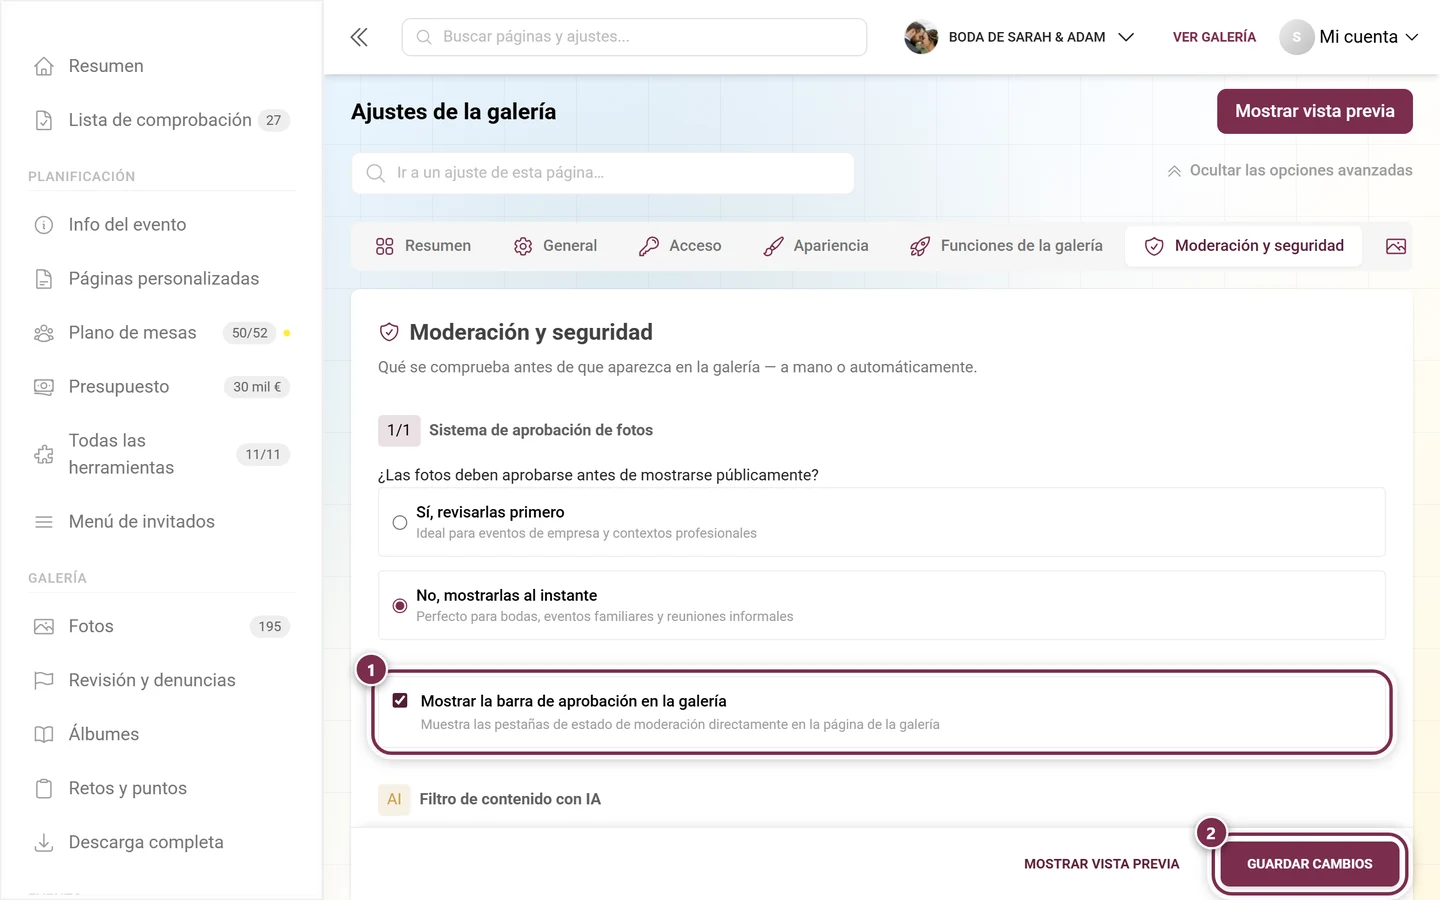Viewport: 1440px width, 900px height.
Task: Click 'GUARDAR CAMBIOS' button
Action: (1310, 864)
